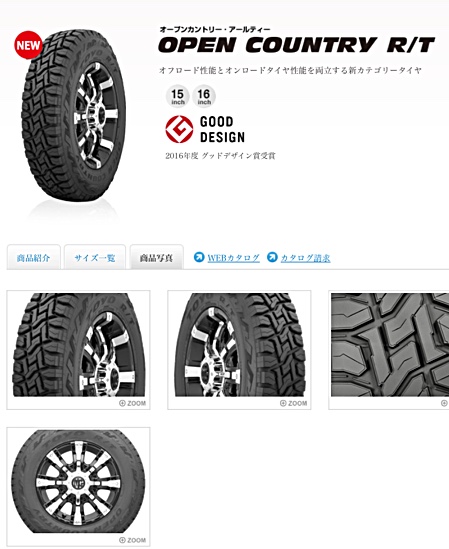Open the left-angle tire thumbnail image
Image resolution: width=449 pixels, height=549 pixels.
(79, 345)
